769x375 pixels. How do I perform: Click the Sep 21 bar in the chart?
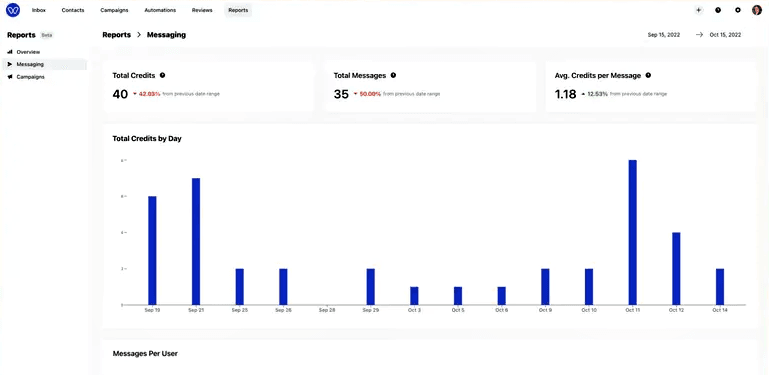(x=196, y=242)
